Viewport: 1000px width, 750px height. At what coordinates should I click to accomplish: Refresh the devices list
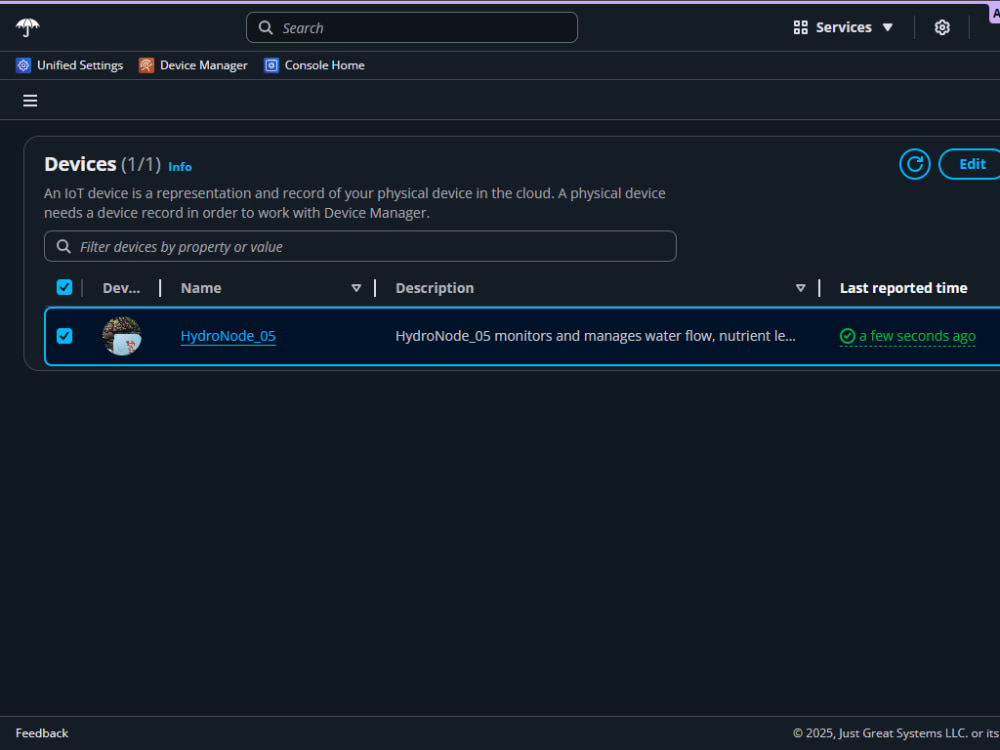(914, 164)
